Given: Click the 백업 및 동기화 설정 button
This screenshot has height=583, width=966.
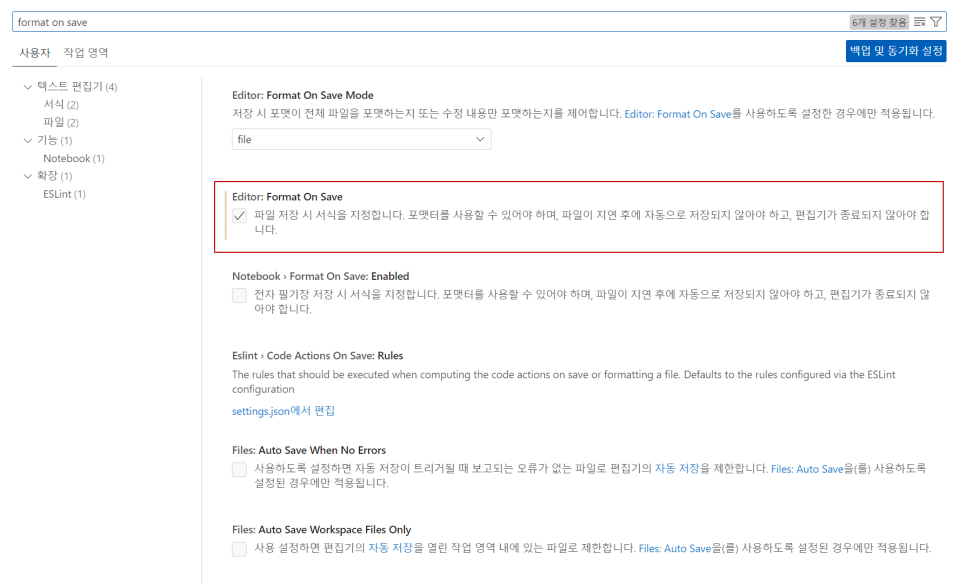Looking at the screenshot, I should (896, 51).
